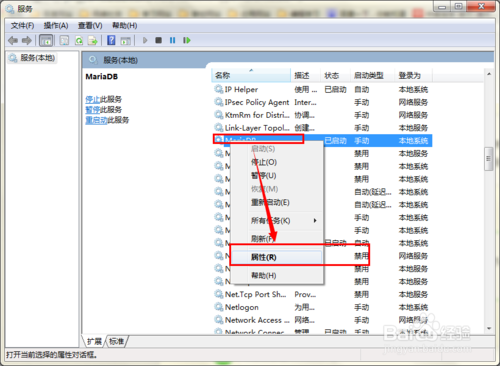Select the Net.Tcp Port Sh... service row
The height and width of the screenshot is (366, 500).
pos(322,294)
